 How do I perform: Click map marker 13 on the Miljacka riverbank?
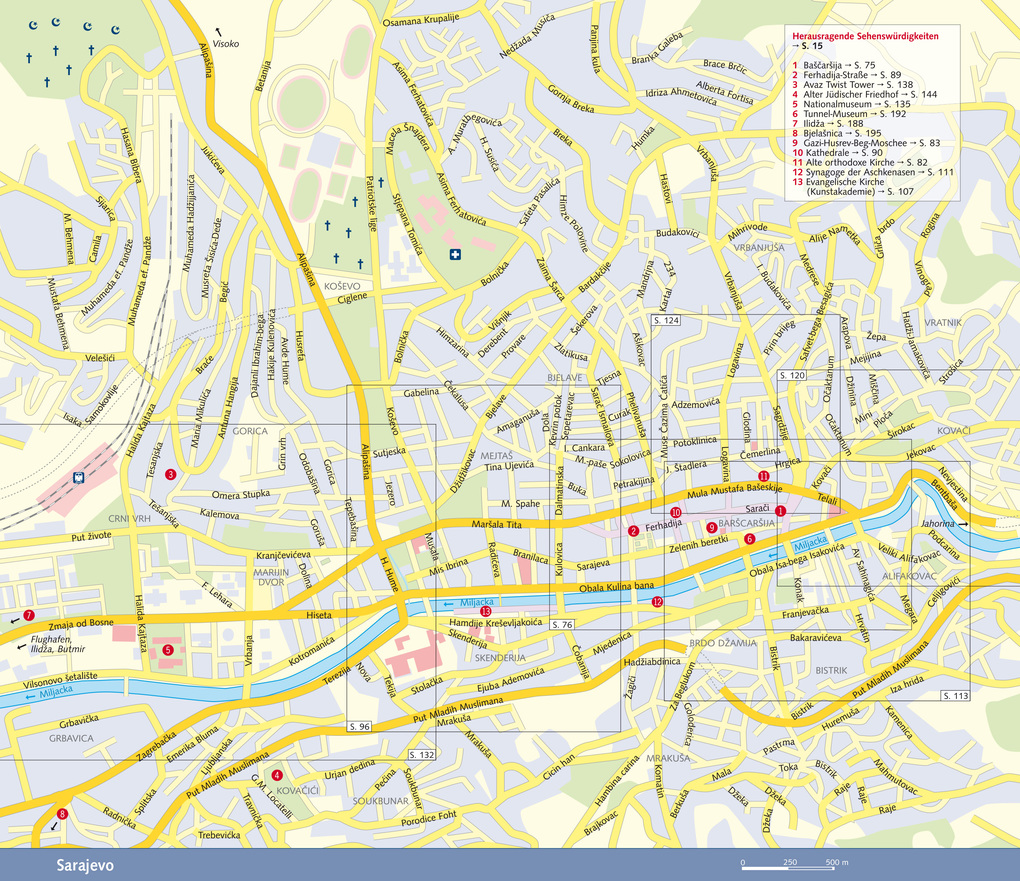486,611
